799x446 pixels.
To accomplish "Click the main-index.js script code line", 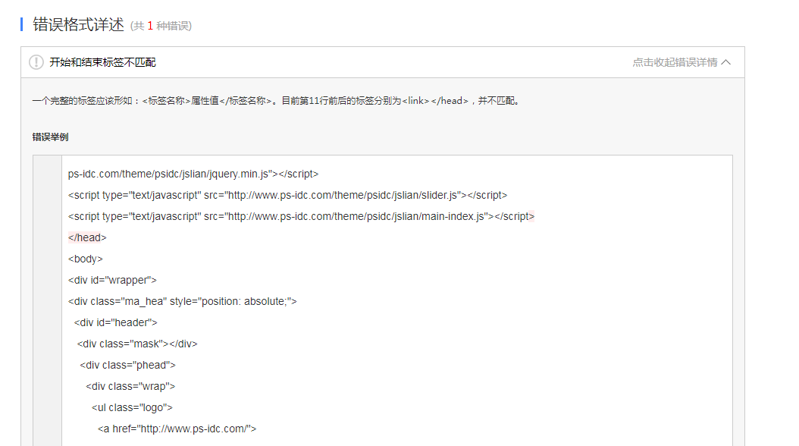I will click(301, 216).
